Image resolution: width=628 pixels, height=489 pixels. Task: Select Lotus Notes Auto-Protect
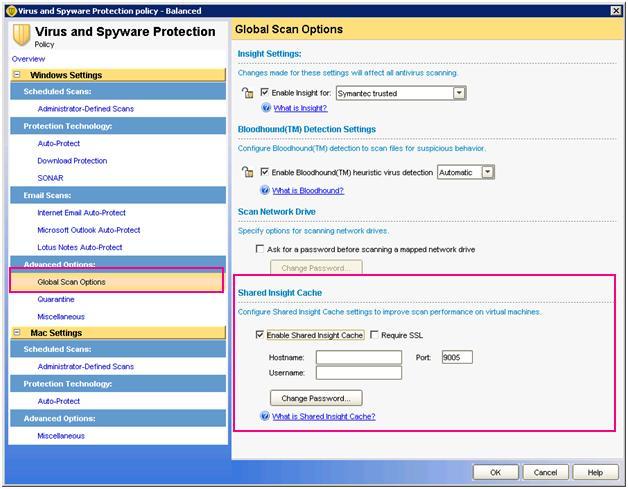pos(80,247)
